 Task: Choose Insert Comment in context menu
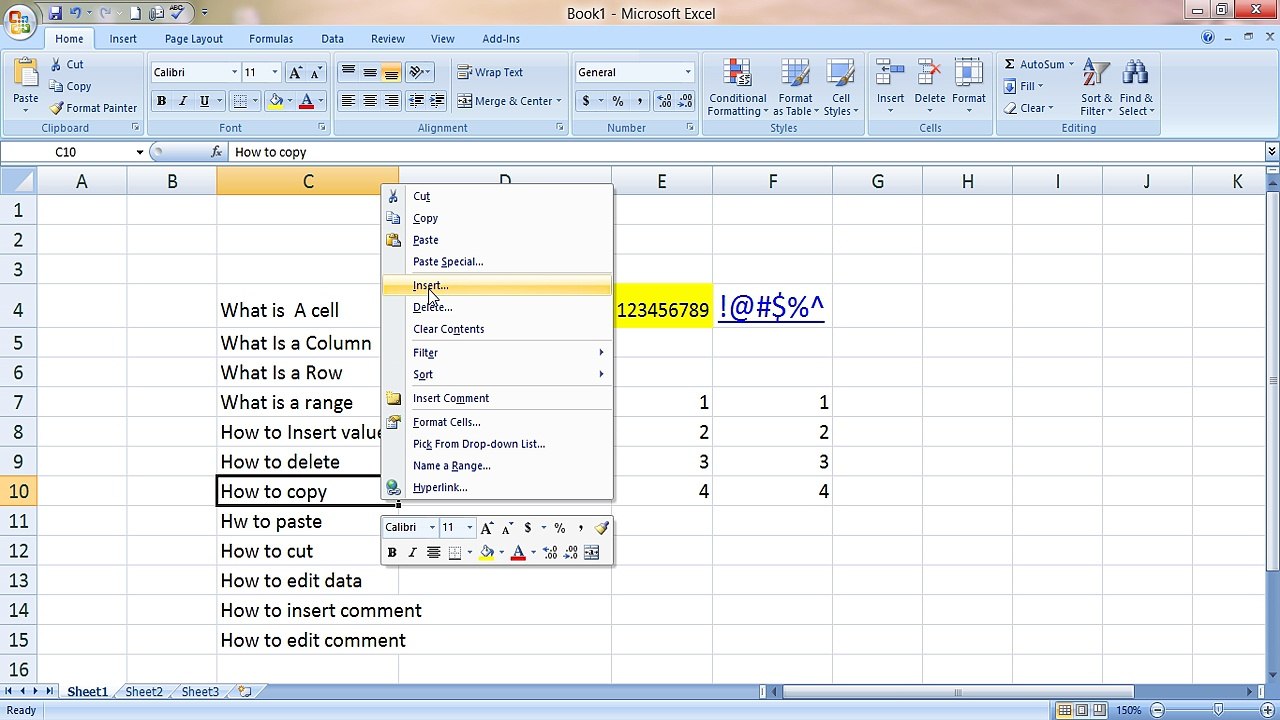click(x=497, y=398)
